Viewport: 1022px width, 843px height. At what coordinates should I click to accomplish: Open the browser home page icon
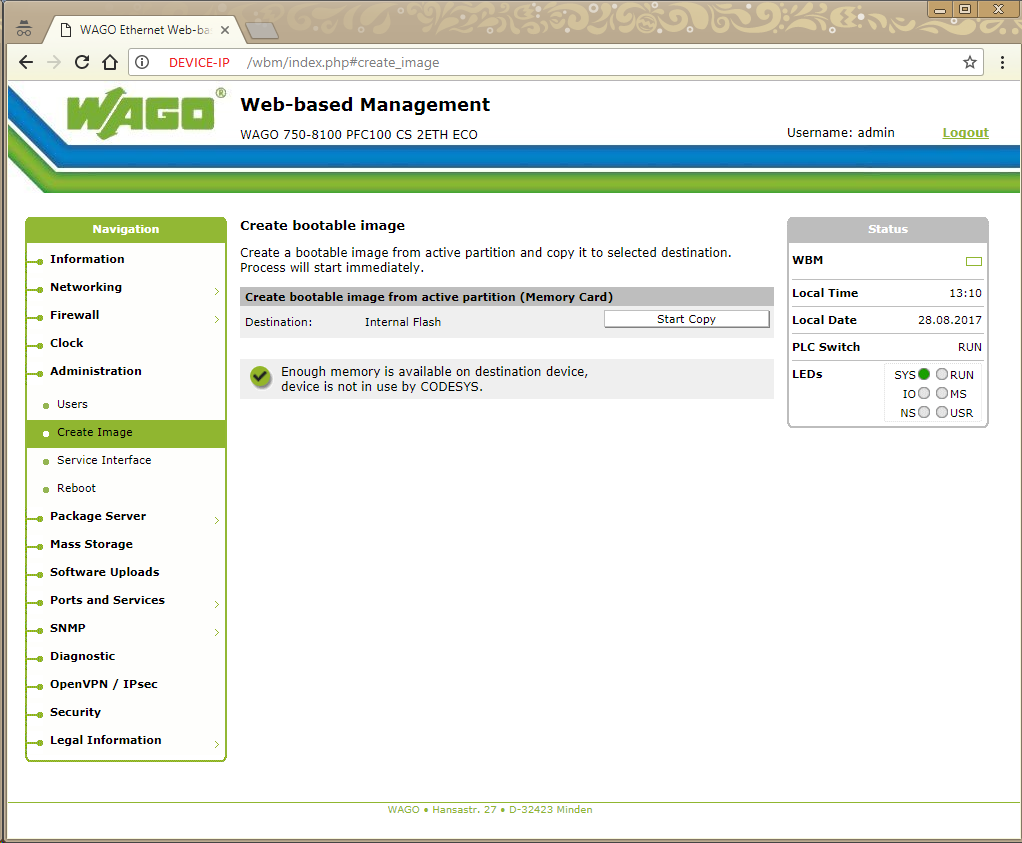coord(110,62)
